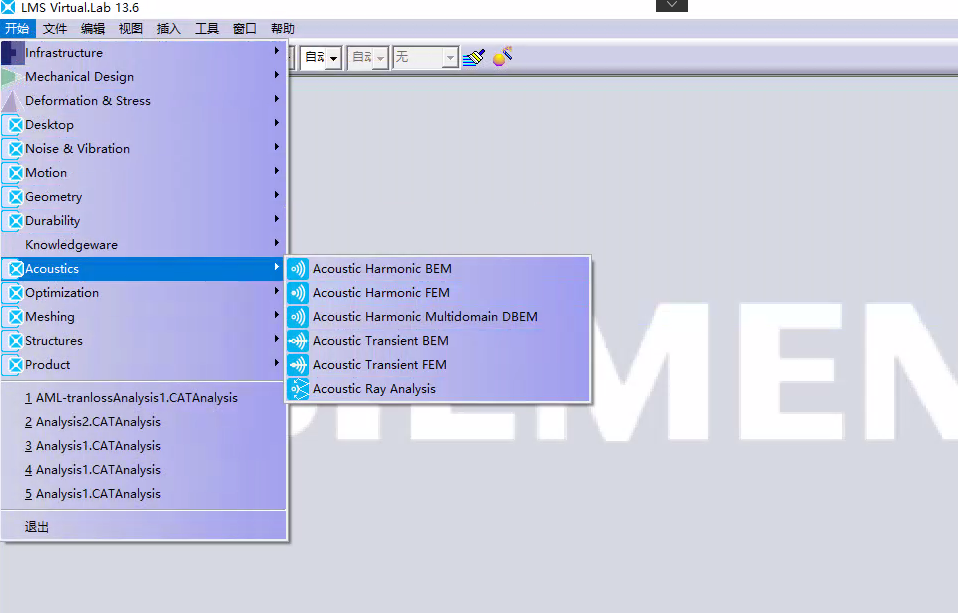Viewport: 958px width, 613px height.
Task: Click the Desktop workbench icon
Action: pyautogui.click(x=13, y=125)
